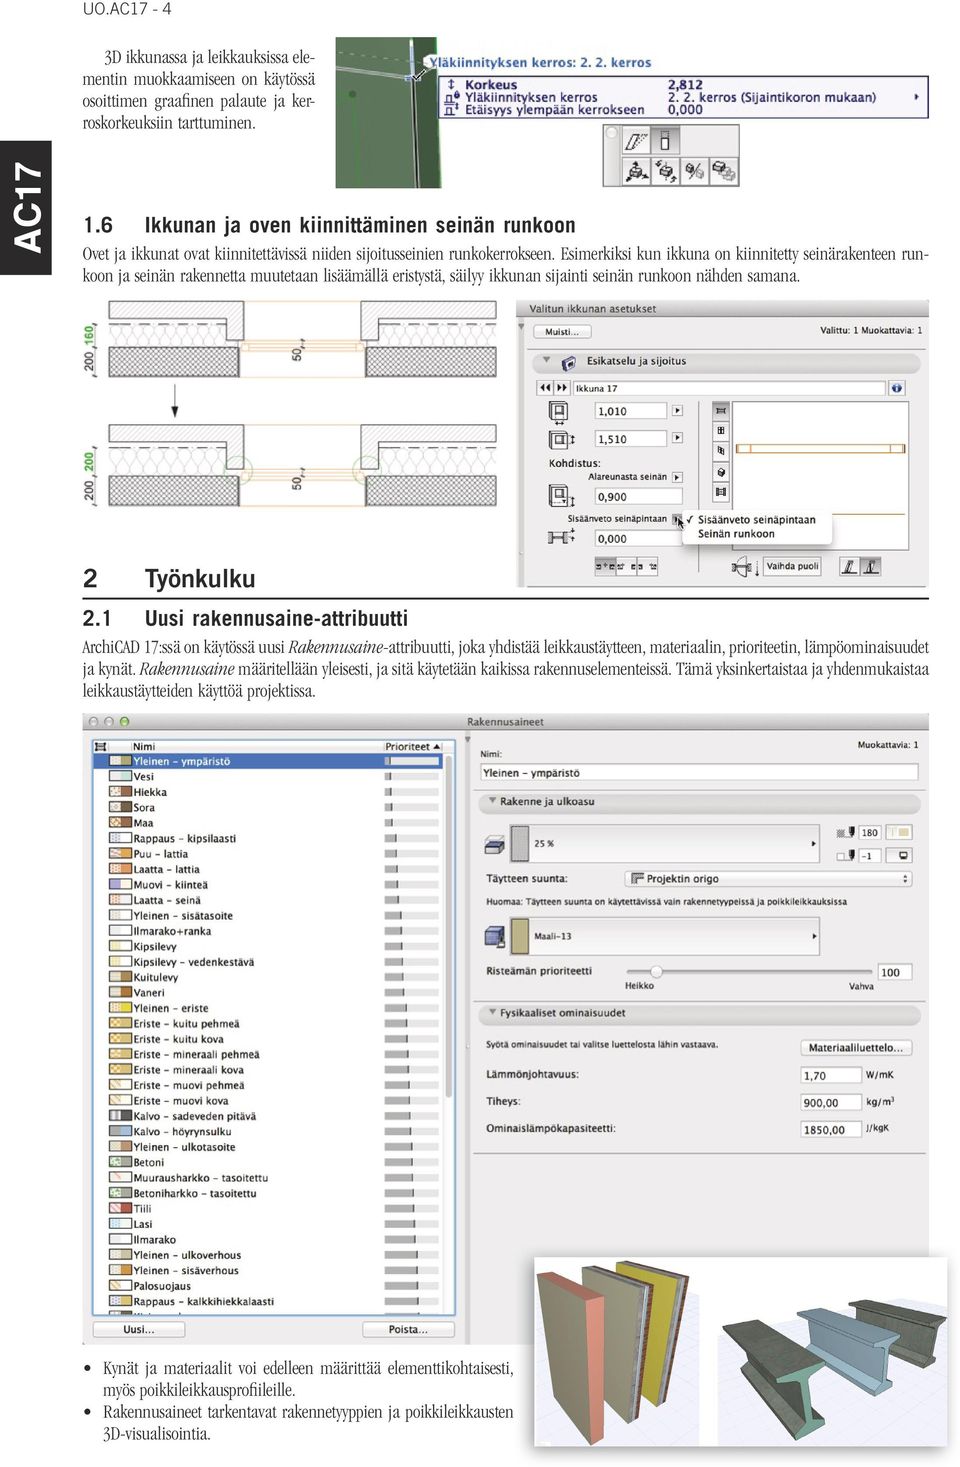Click the fill pen color swatch
960x1467 pixels.
point(899,833)
